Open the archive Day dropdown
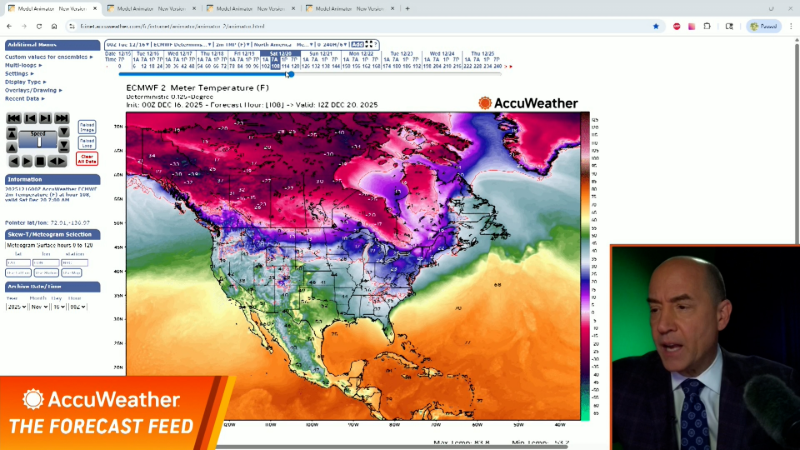The width and height of the screenshot is (800, 450). coord(59,307)
